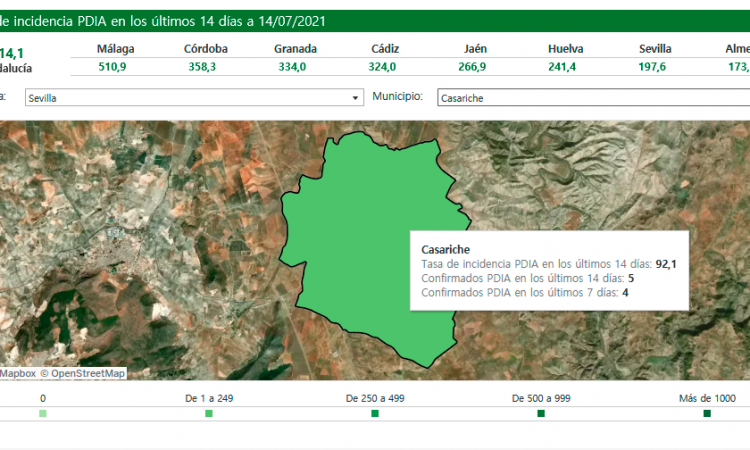Select the Sevilla province header
The height and width of the screenshot is (450, 750).
coord(655,49)
